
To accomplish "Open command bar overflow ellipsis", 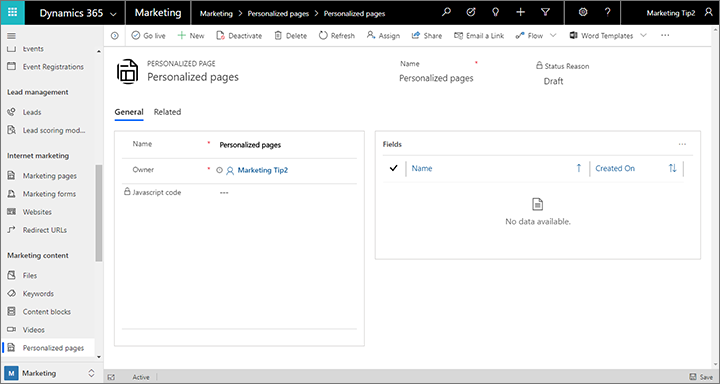I will 665,35.
